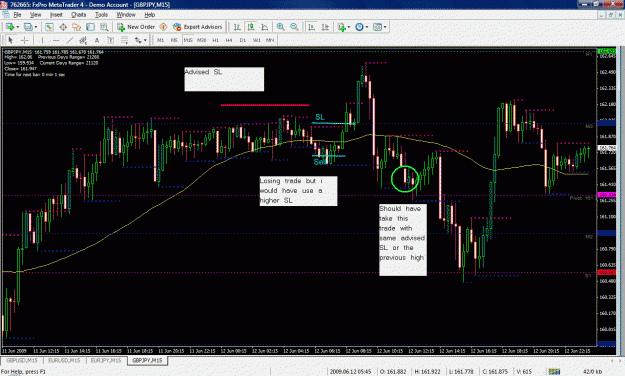Open the chart Templates icon
625x376 pixels.
[x=377, y=27]
